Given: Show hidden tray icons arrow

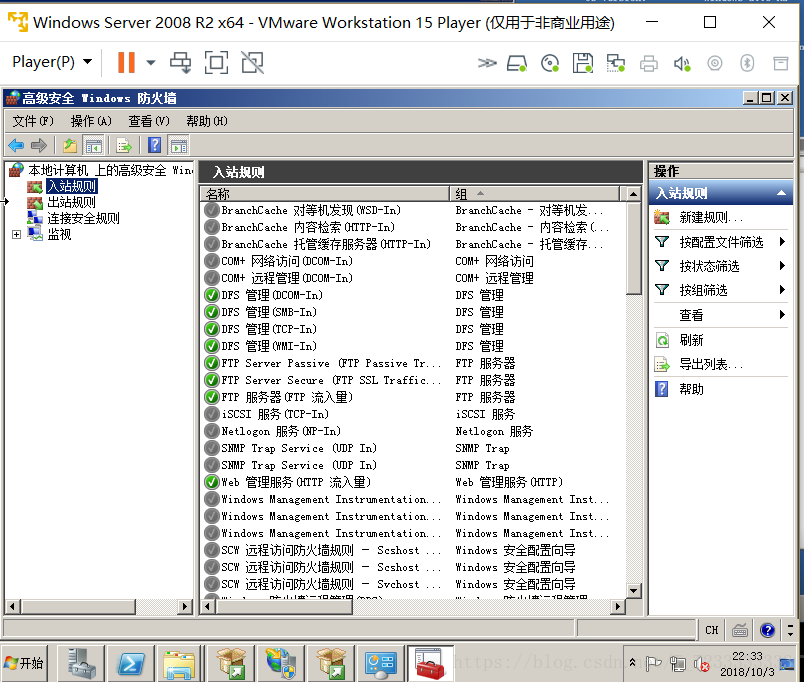Looking at the screenshot, I should [633, 663].
